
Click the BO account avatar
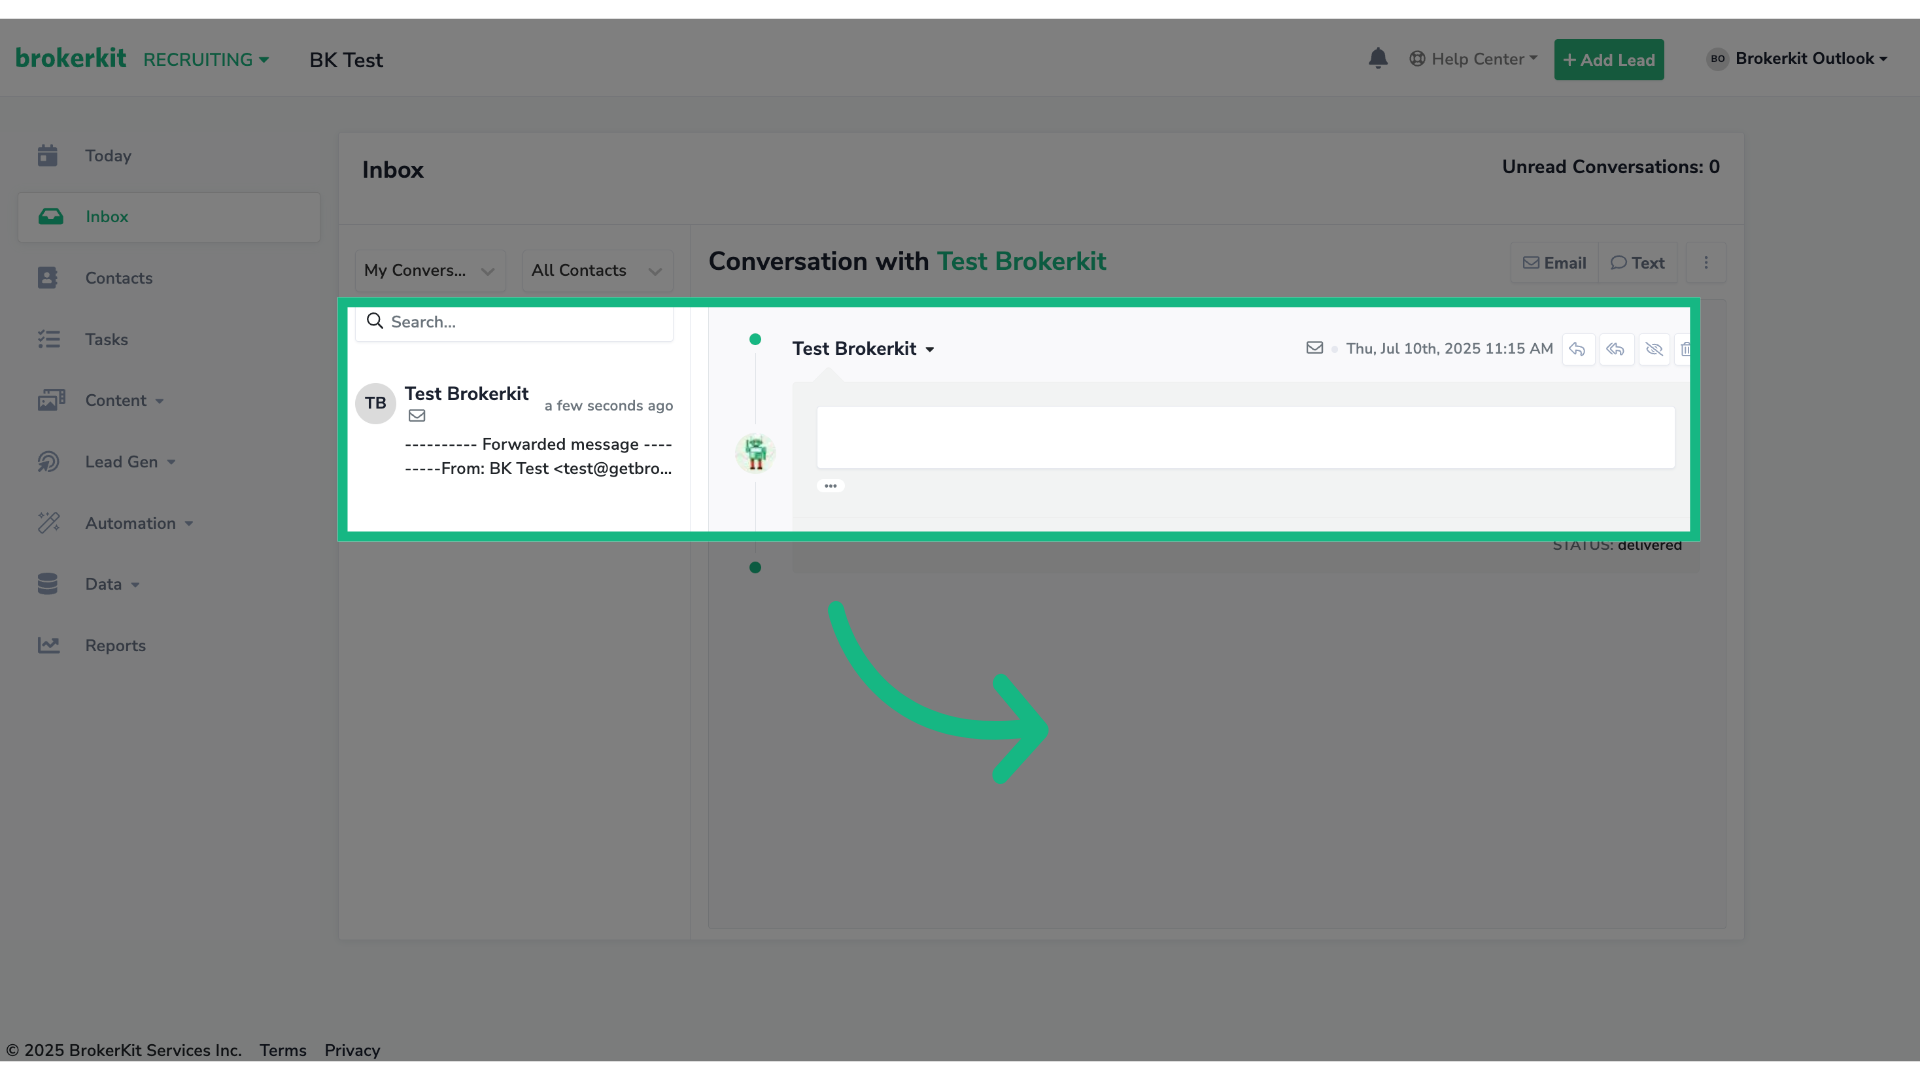[1717, 59]
